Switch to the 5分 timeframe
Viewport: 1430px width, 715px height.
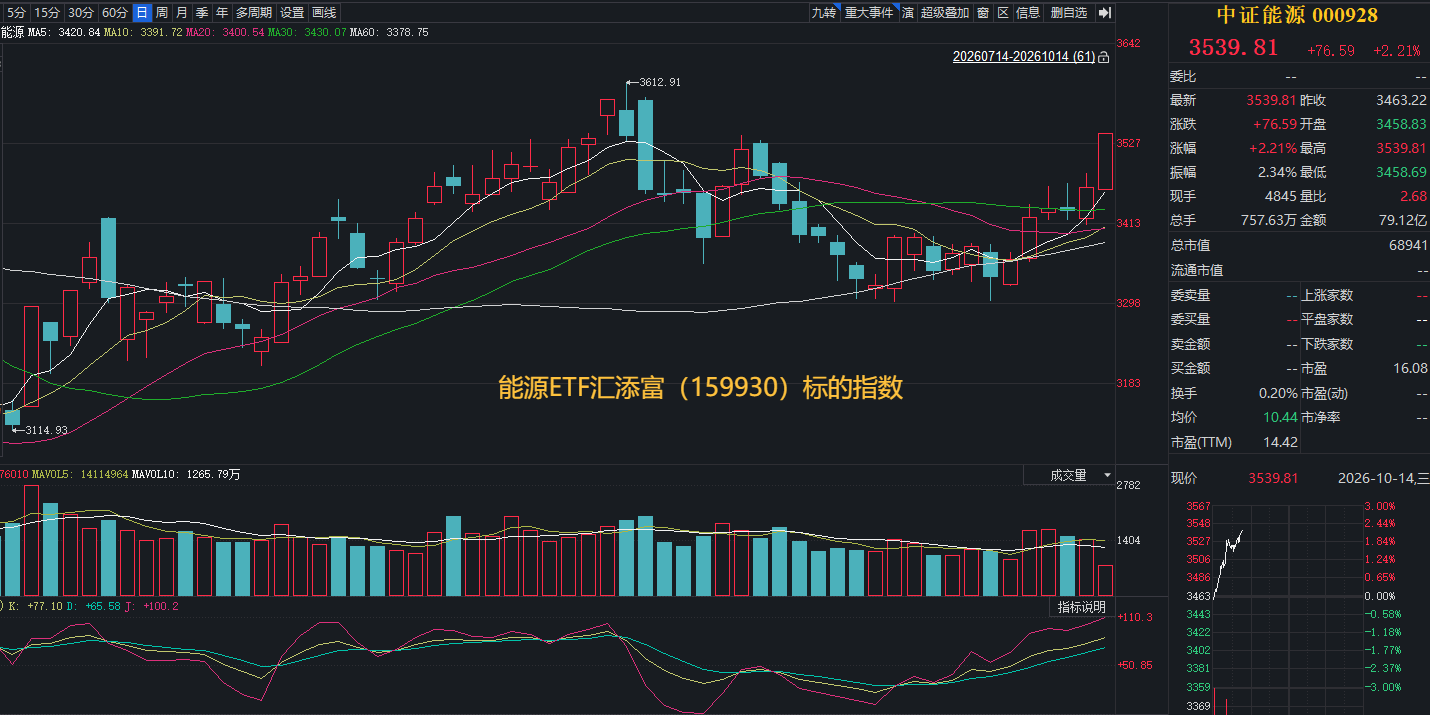point(16,13)
